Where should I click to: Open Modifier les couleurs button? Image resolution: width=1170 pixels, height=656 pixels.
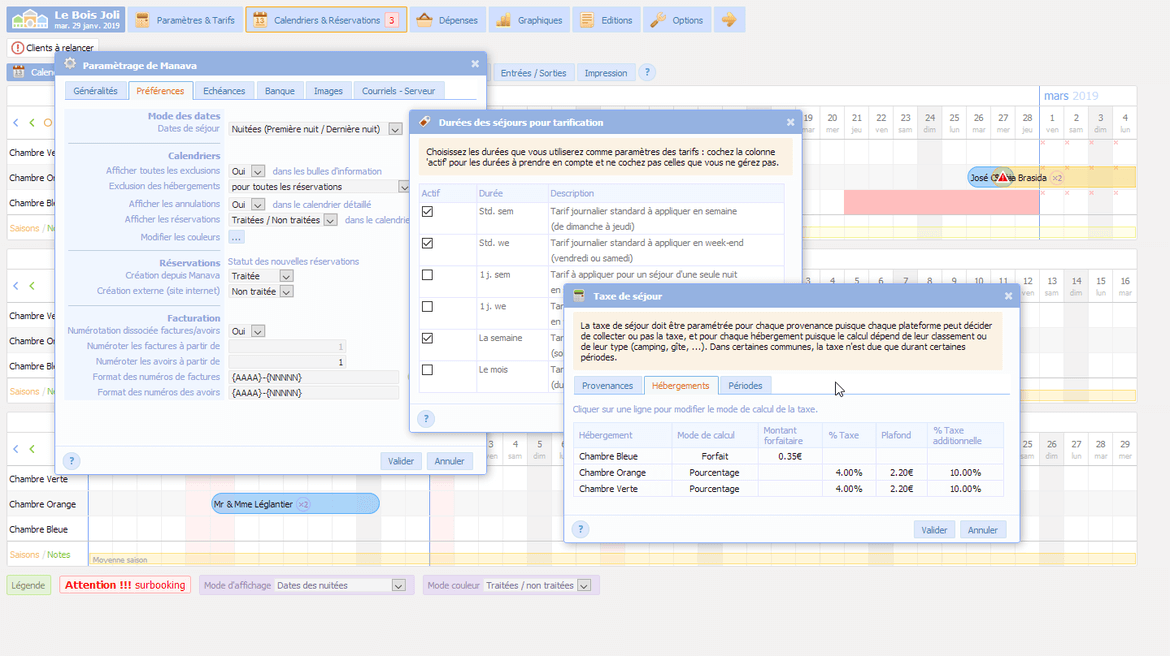[236, 237]
